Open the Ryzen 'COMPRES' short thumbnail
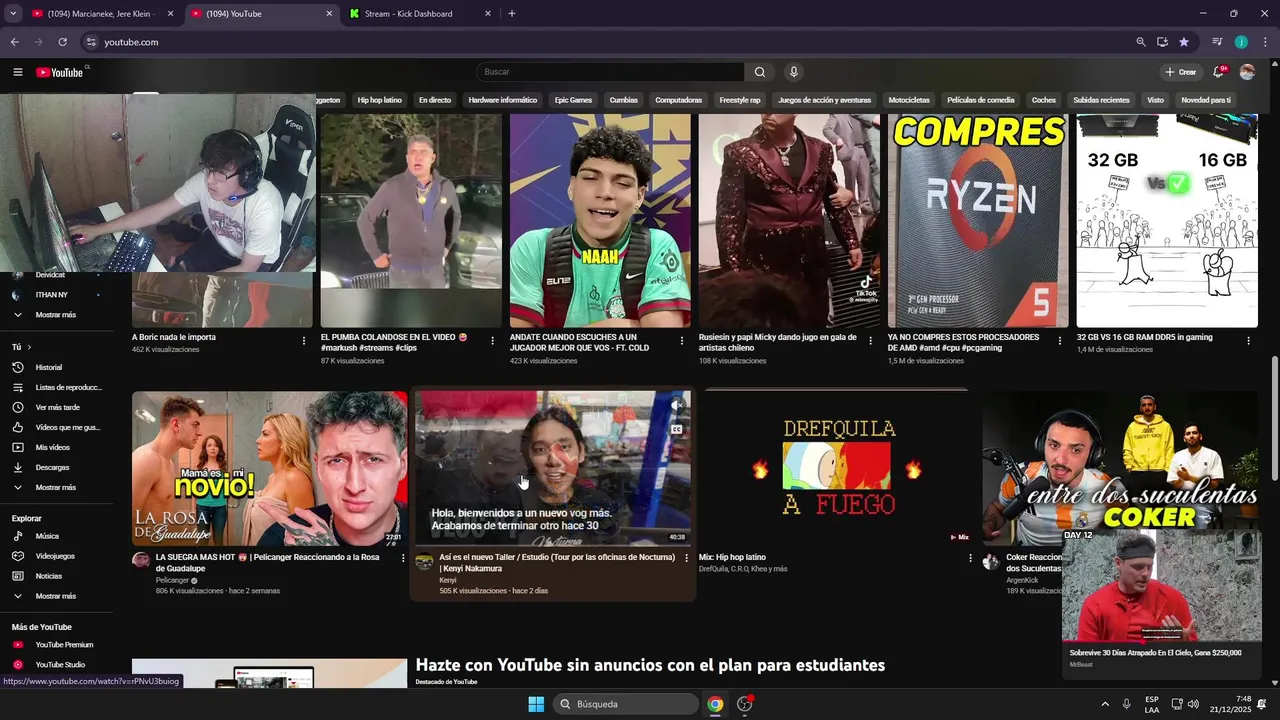 pyautogui.click(x=978, y=220)
